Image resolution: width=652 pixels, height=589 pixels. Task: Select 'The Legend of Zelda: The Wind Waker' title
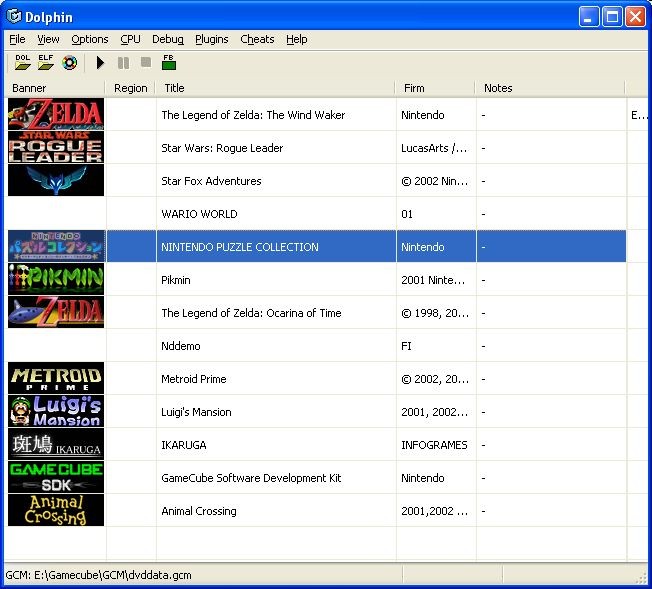pyautogui.click(x=253, y=115)
